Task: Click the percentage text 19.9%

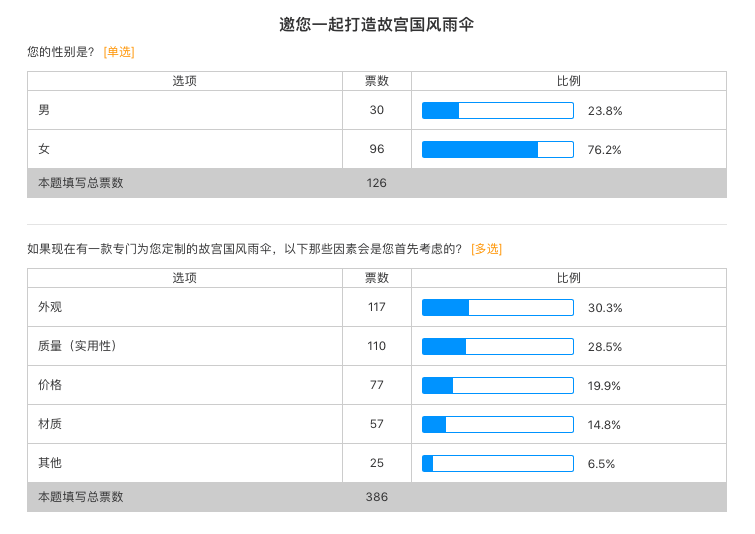Action: (x=604, y=386)
